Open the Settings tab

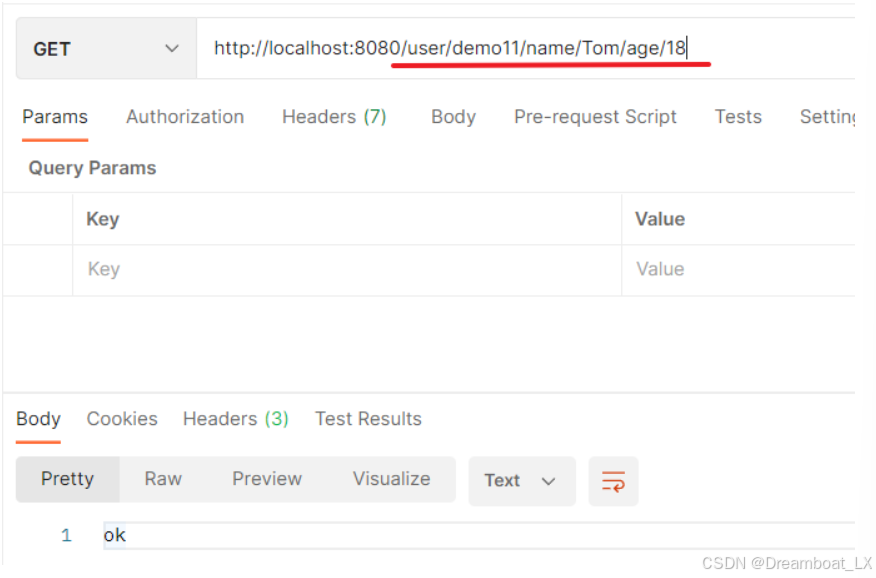[827, 117]
